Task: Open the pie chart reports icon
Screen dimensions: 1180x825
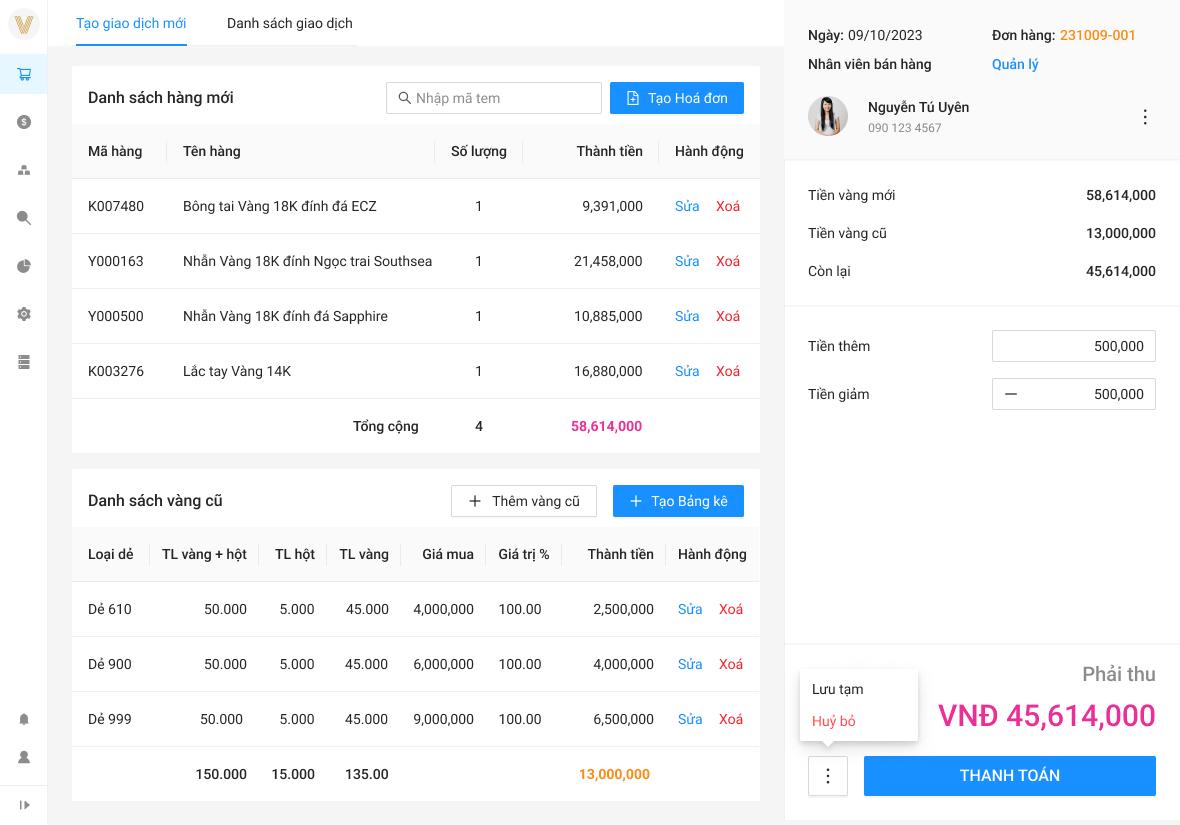Action: [24, 266]
